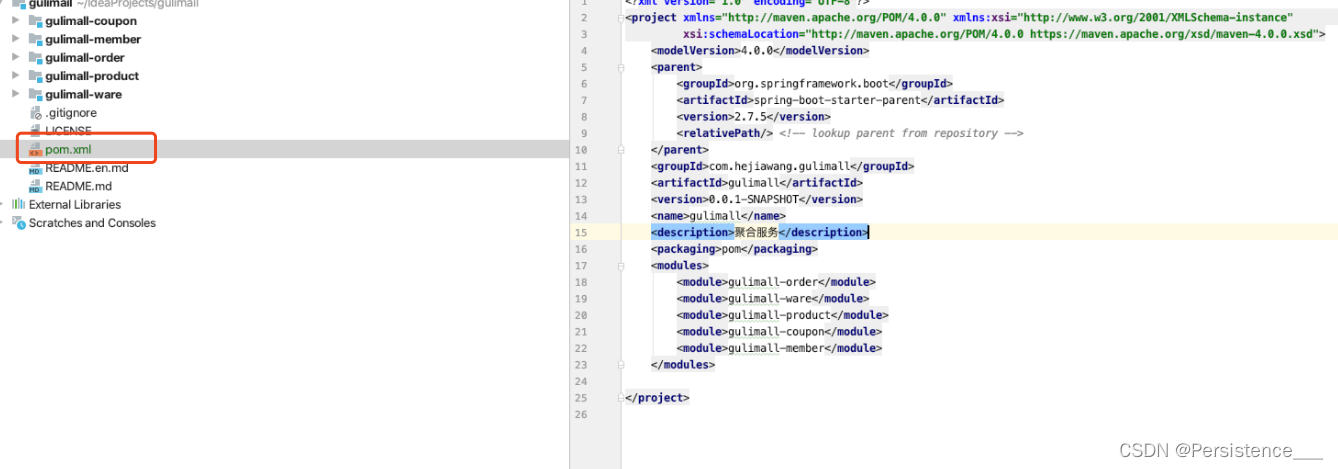This screenshot has width=1338, height=469.
Task: Click the gulimall-member module folder icon
Action: tap(36, 39)
